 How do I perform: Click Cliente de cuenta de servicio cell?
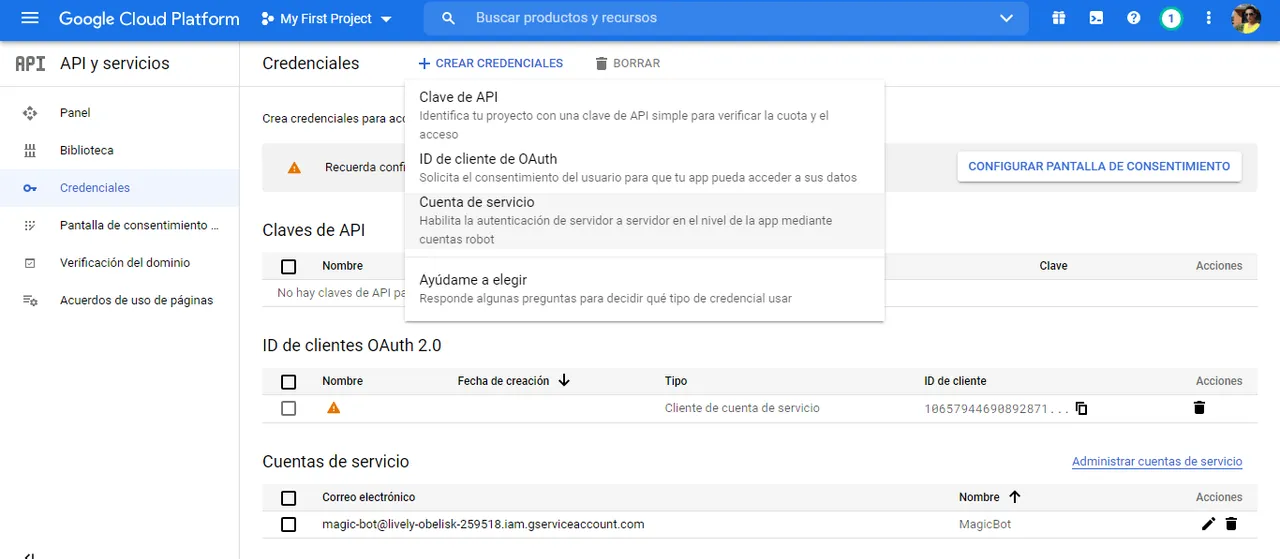tap(742, 408)
